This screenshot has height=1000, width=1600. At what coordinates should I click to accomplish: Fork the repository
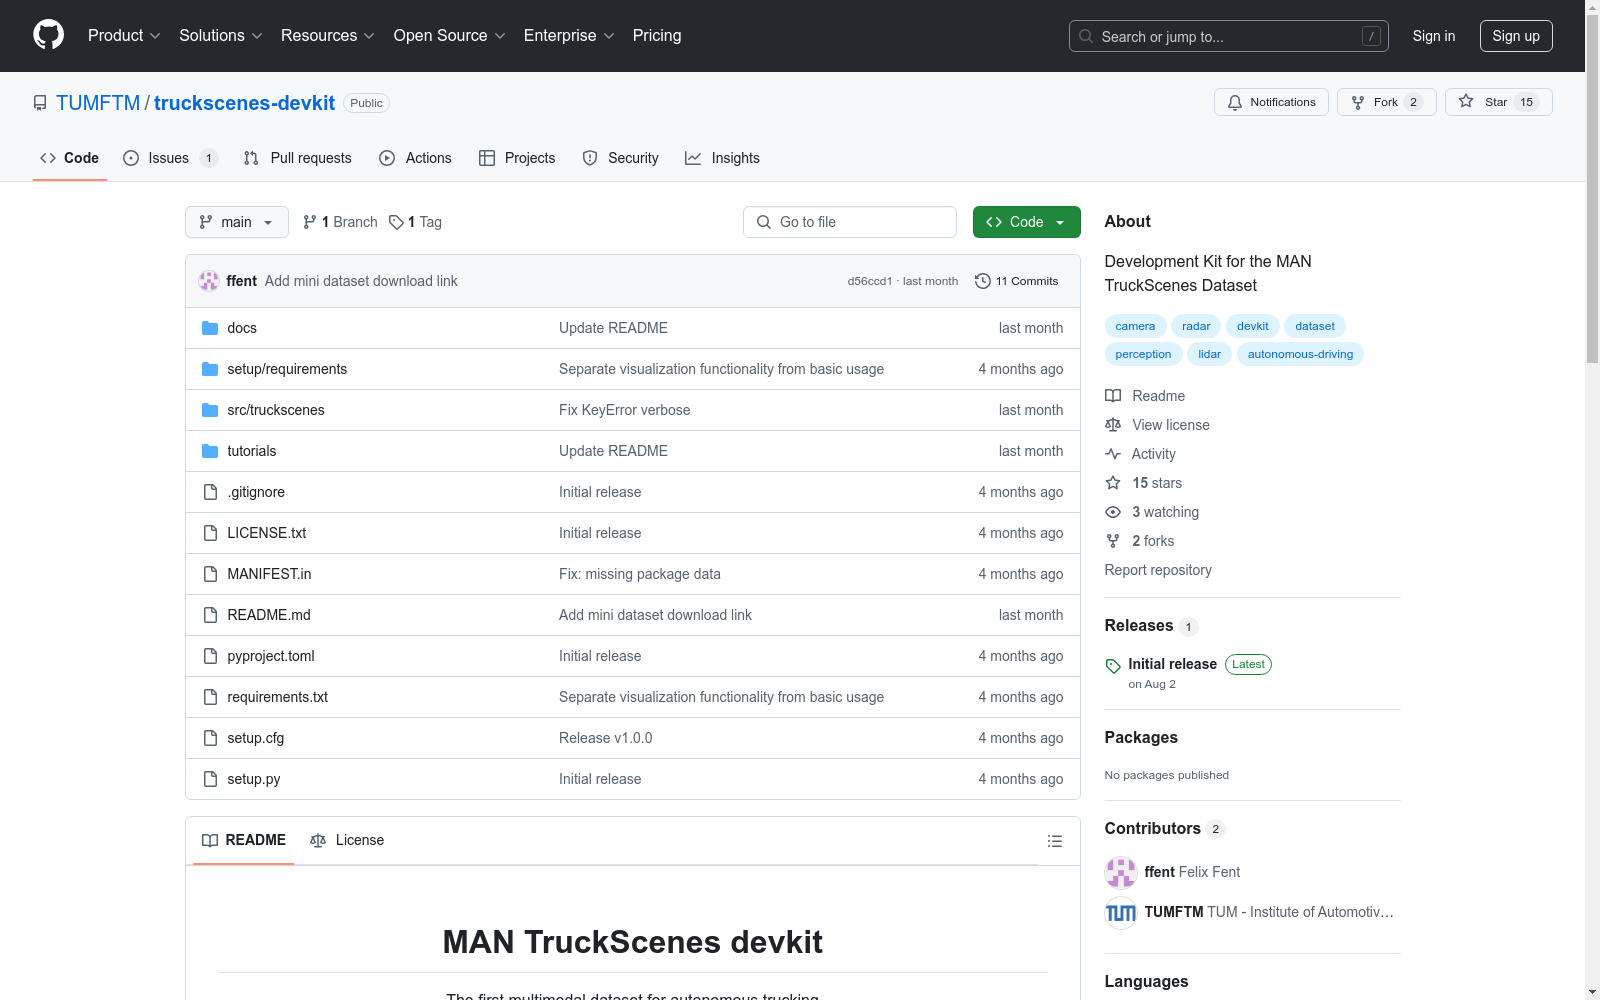click(x=1386, y=102)
